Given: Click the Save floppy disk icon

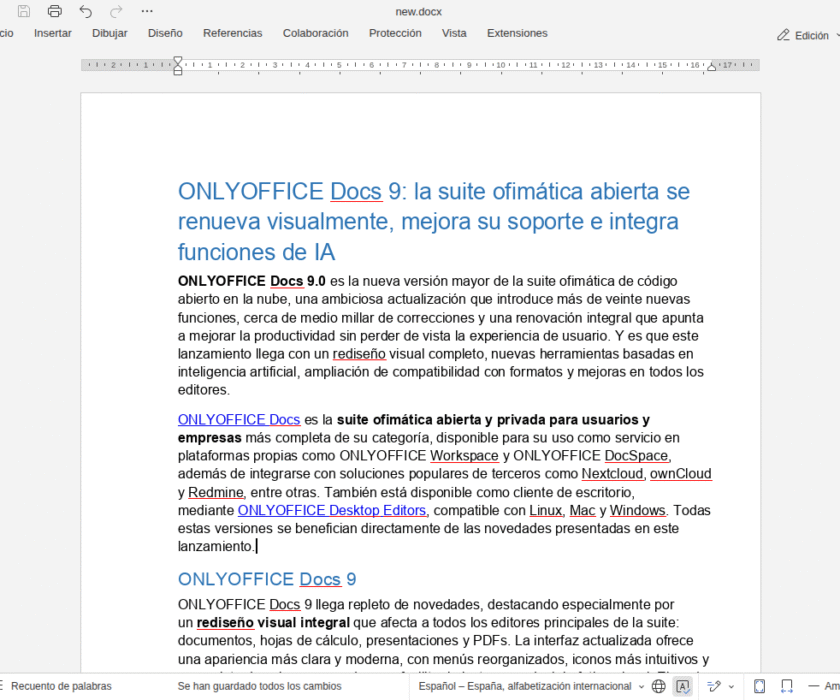Looking at the screenshot, I should tap(24, 11).
